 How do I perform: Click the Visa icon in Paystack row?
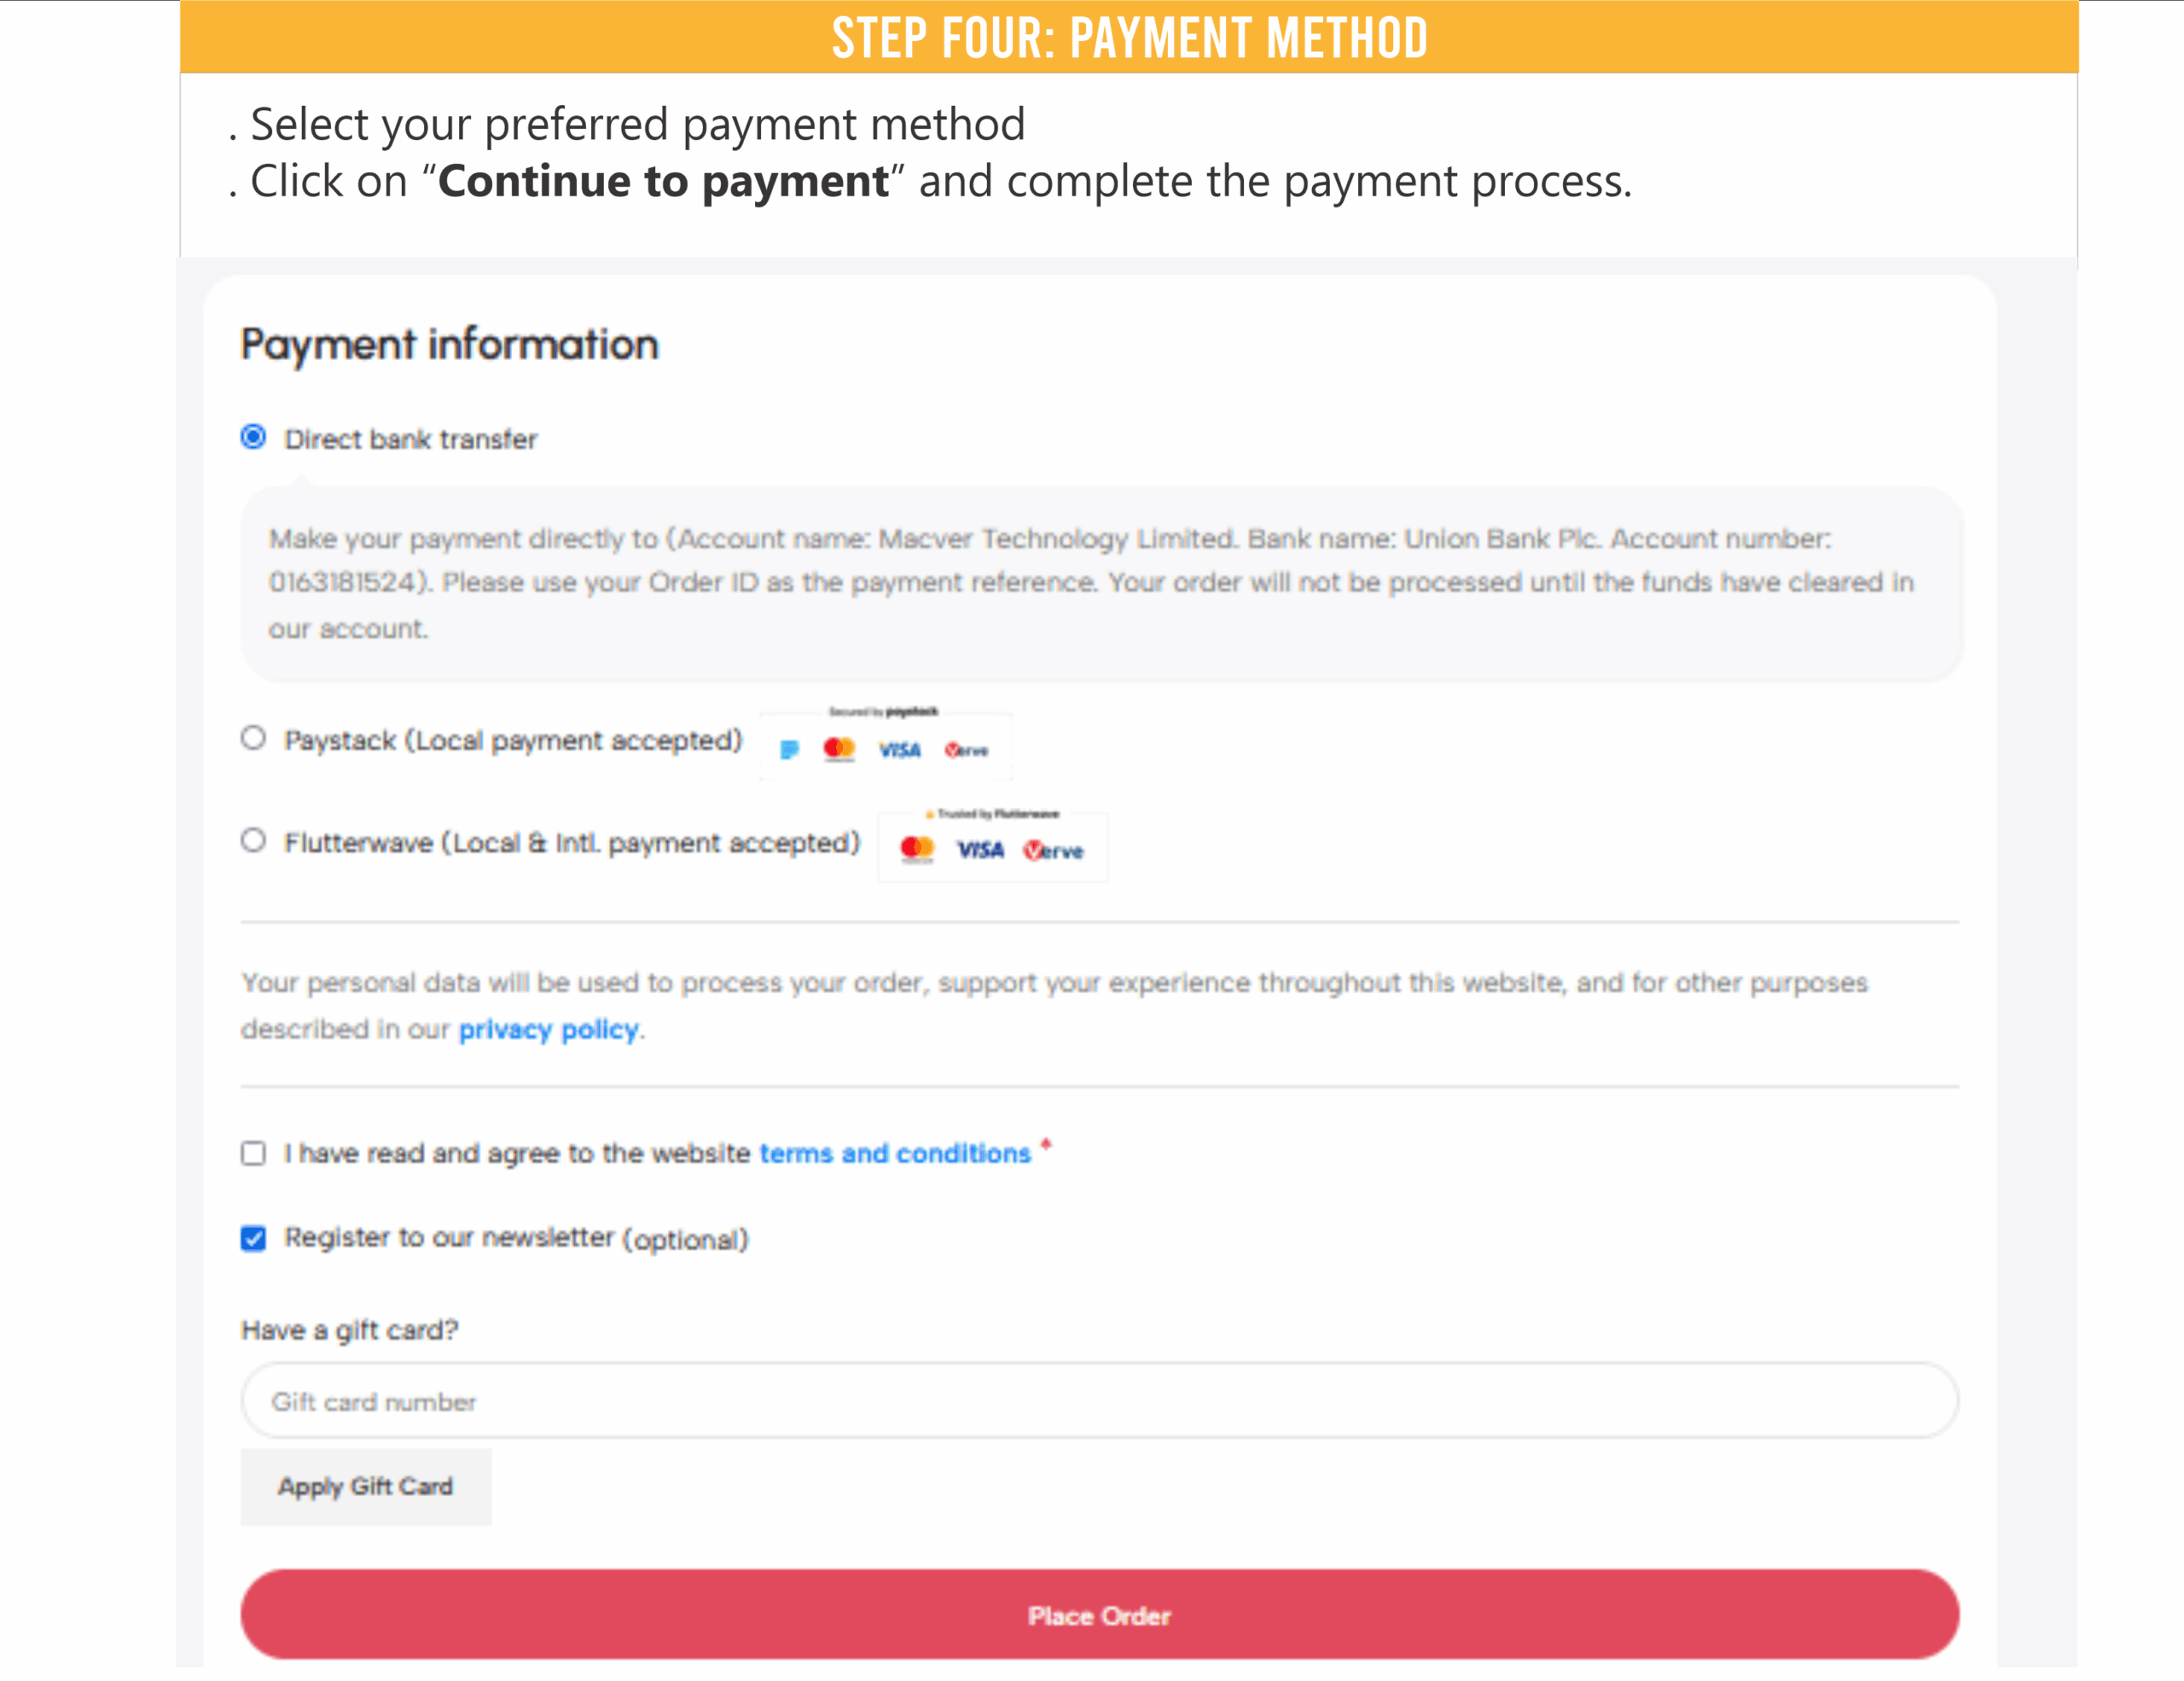click(x=899, y=750)
